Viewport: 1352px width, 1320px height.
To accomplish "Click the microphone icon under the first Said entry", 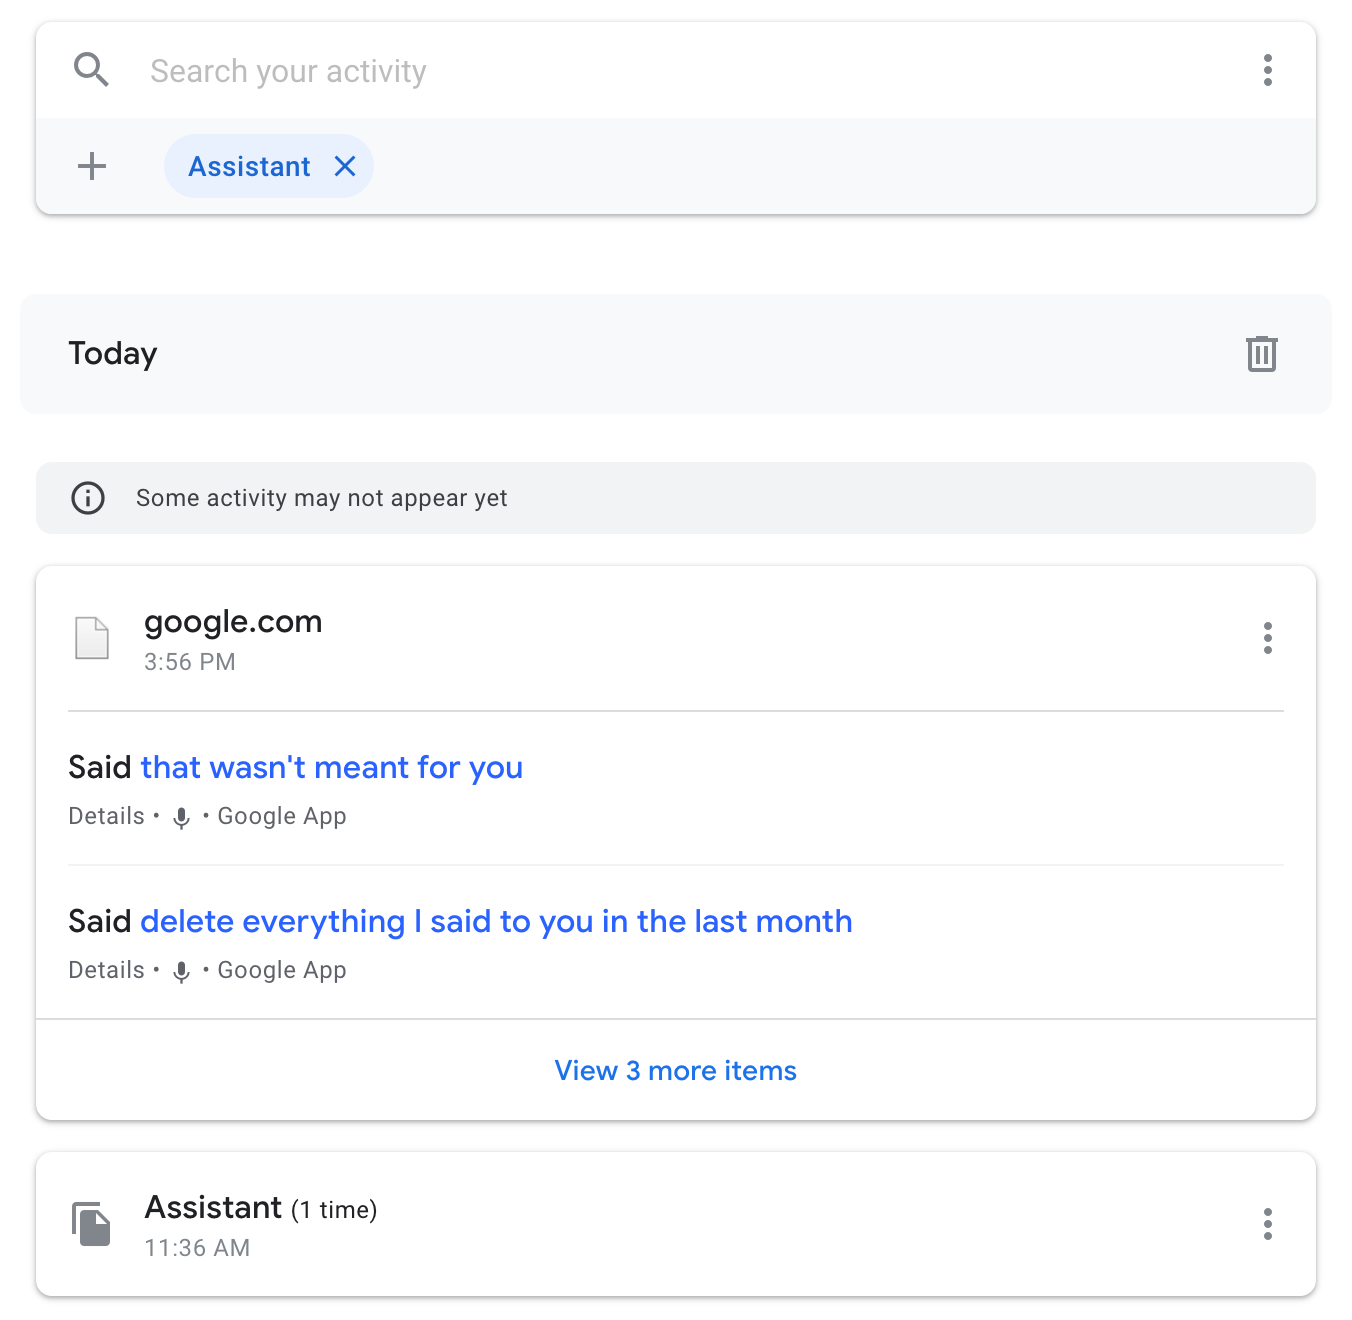I will click(x=181, y=817).
